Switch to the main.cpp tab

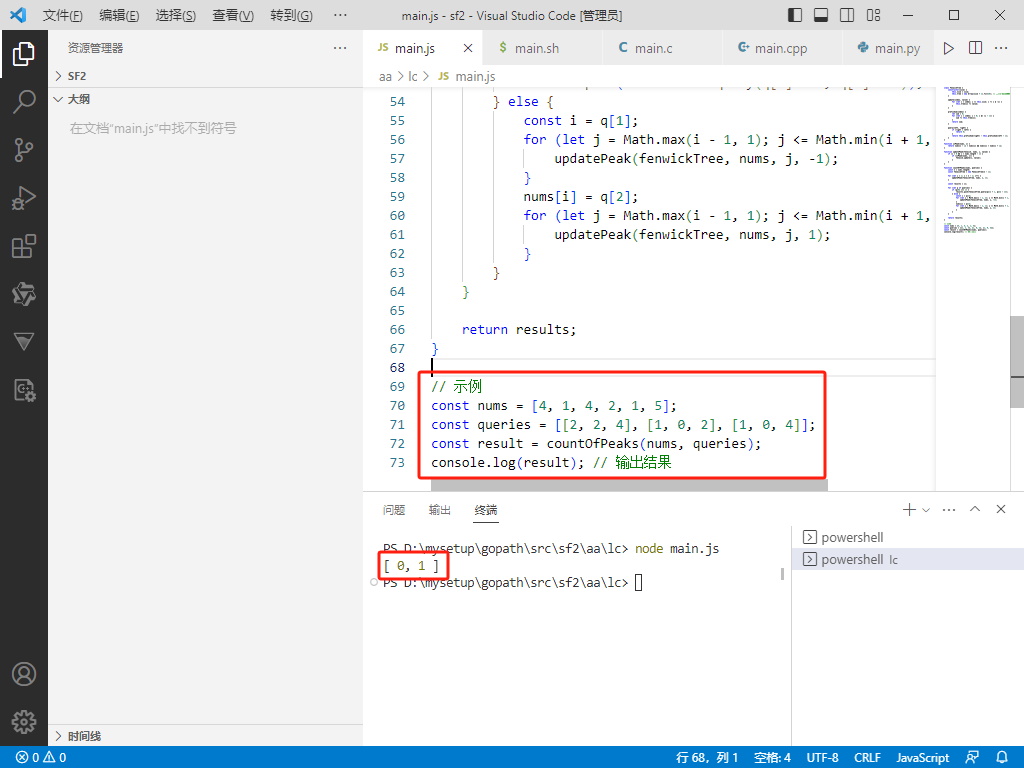[783, 48]
